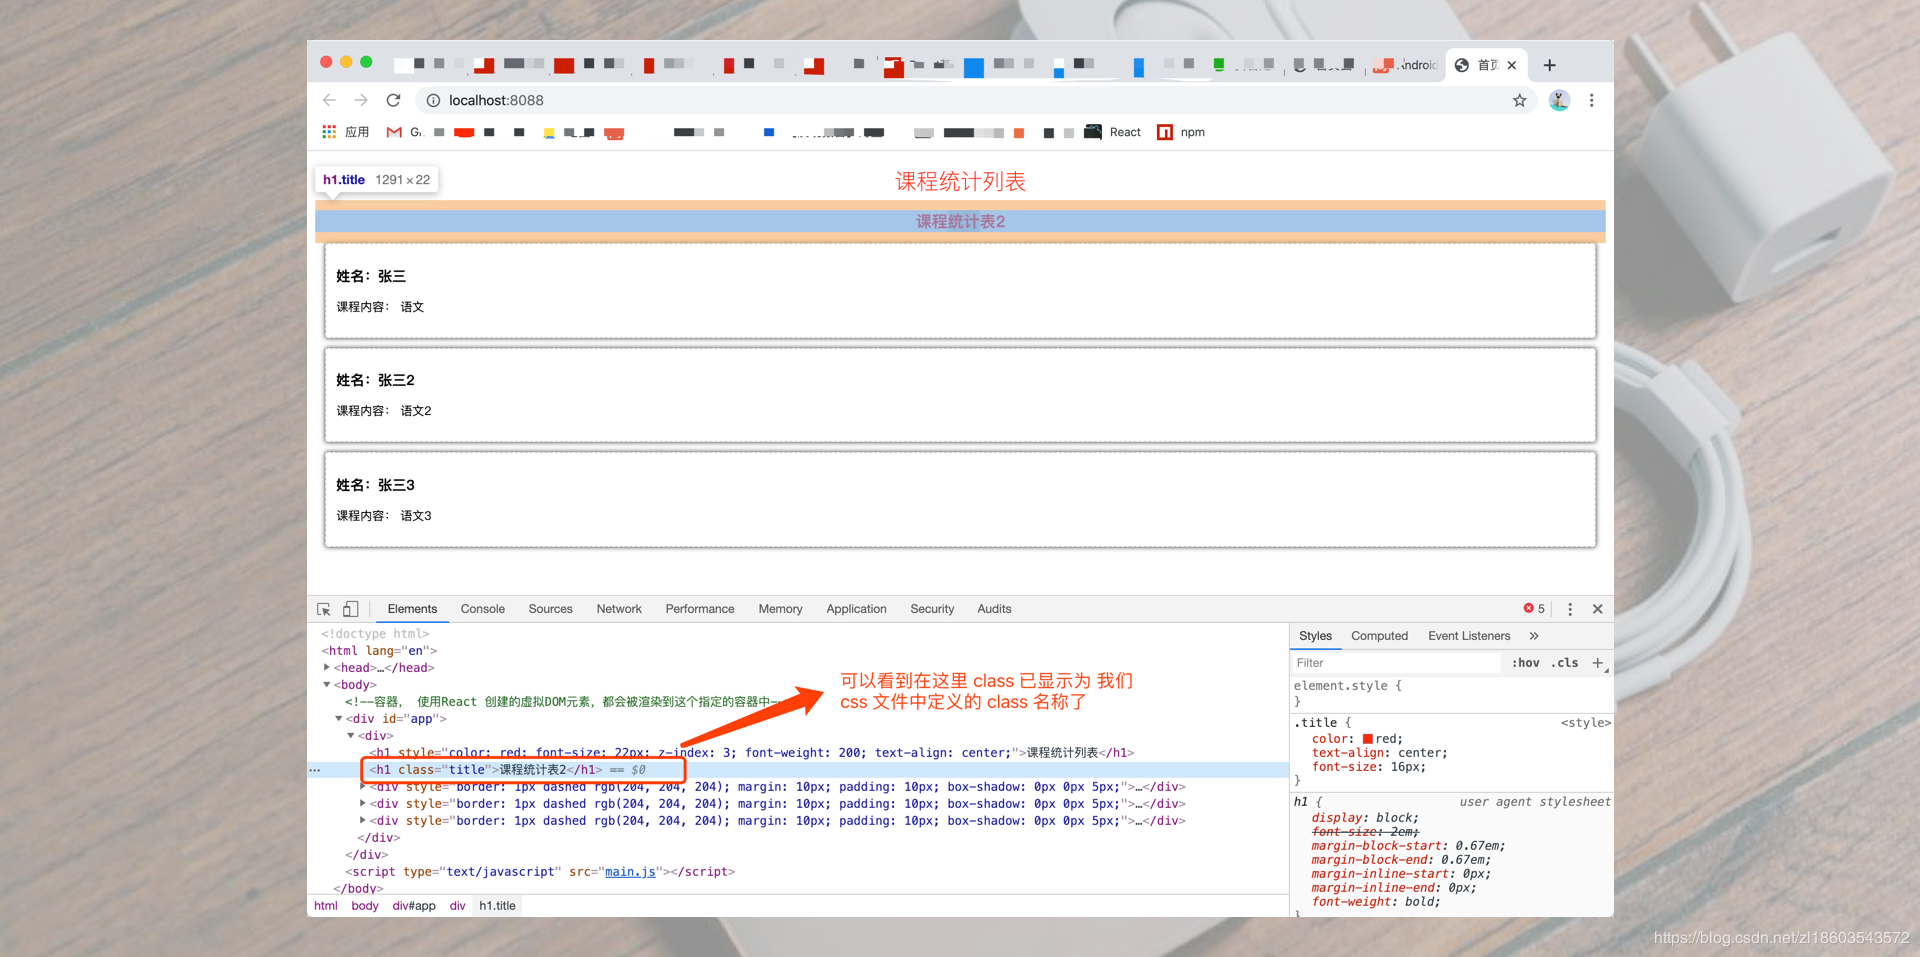Collapse the body element node

pyautogui.click(x=326, y=684)
